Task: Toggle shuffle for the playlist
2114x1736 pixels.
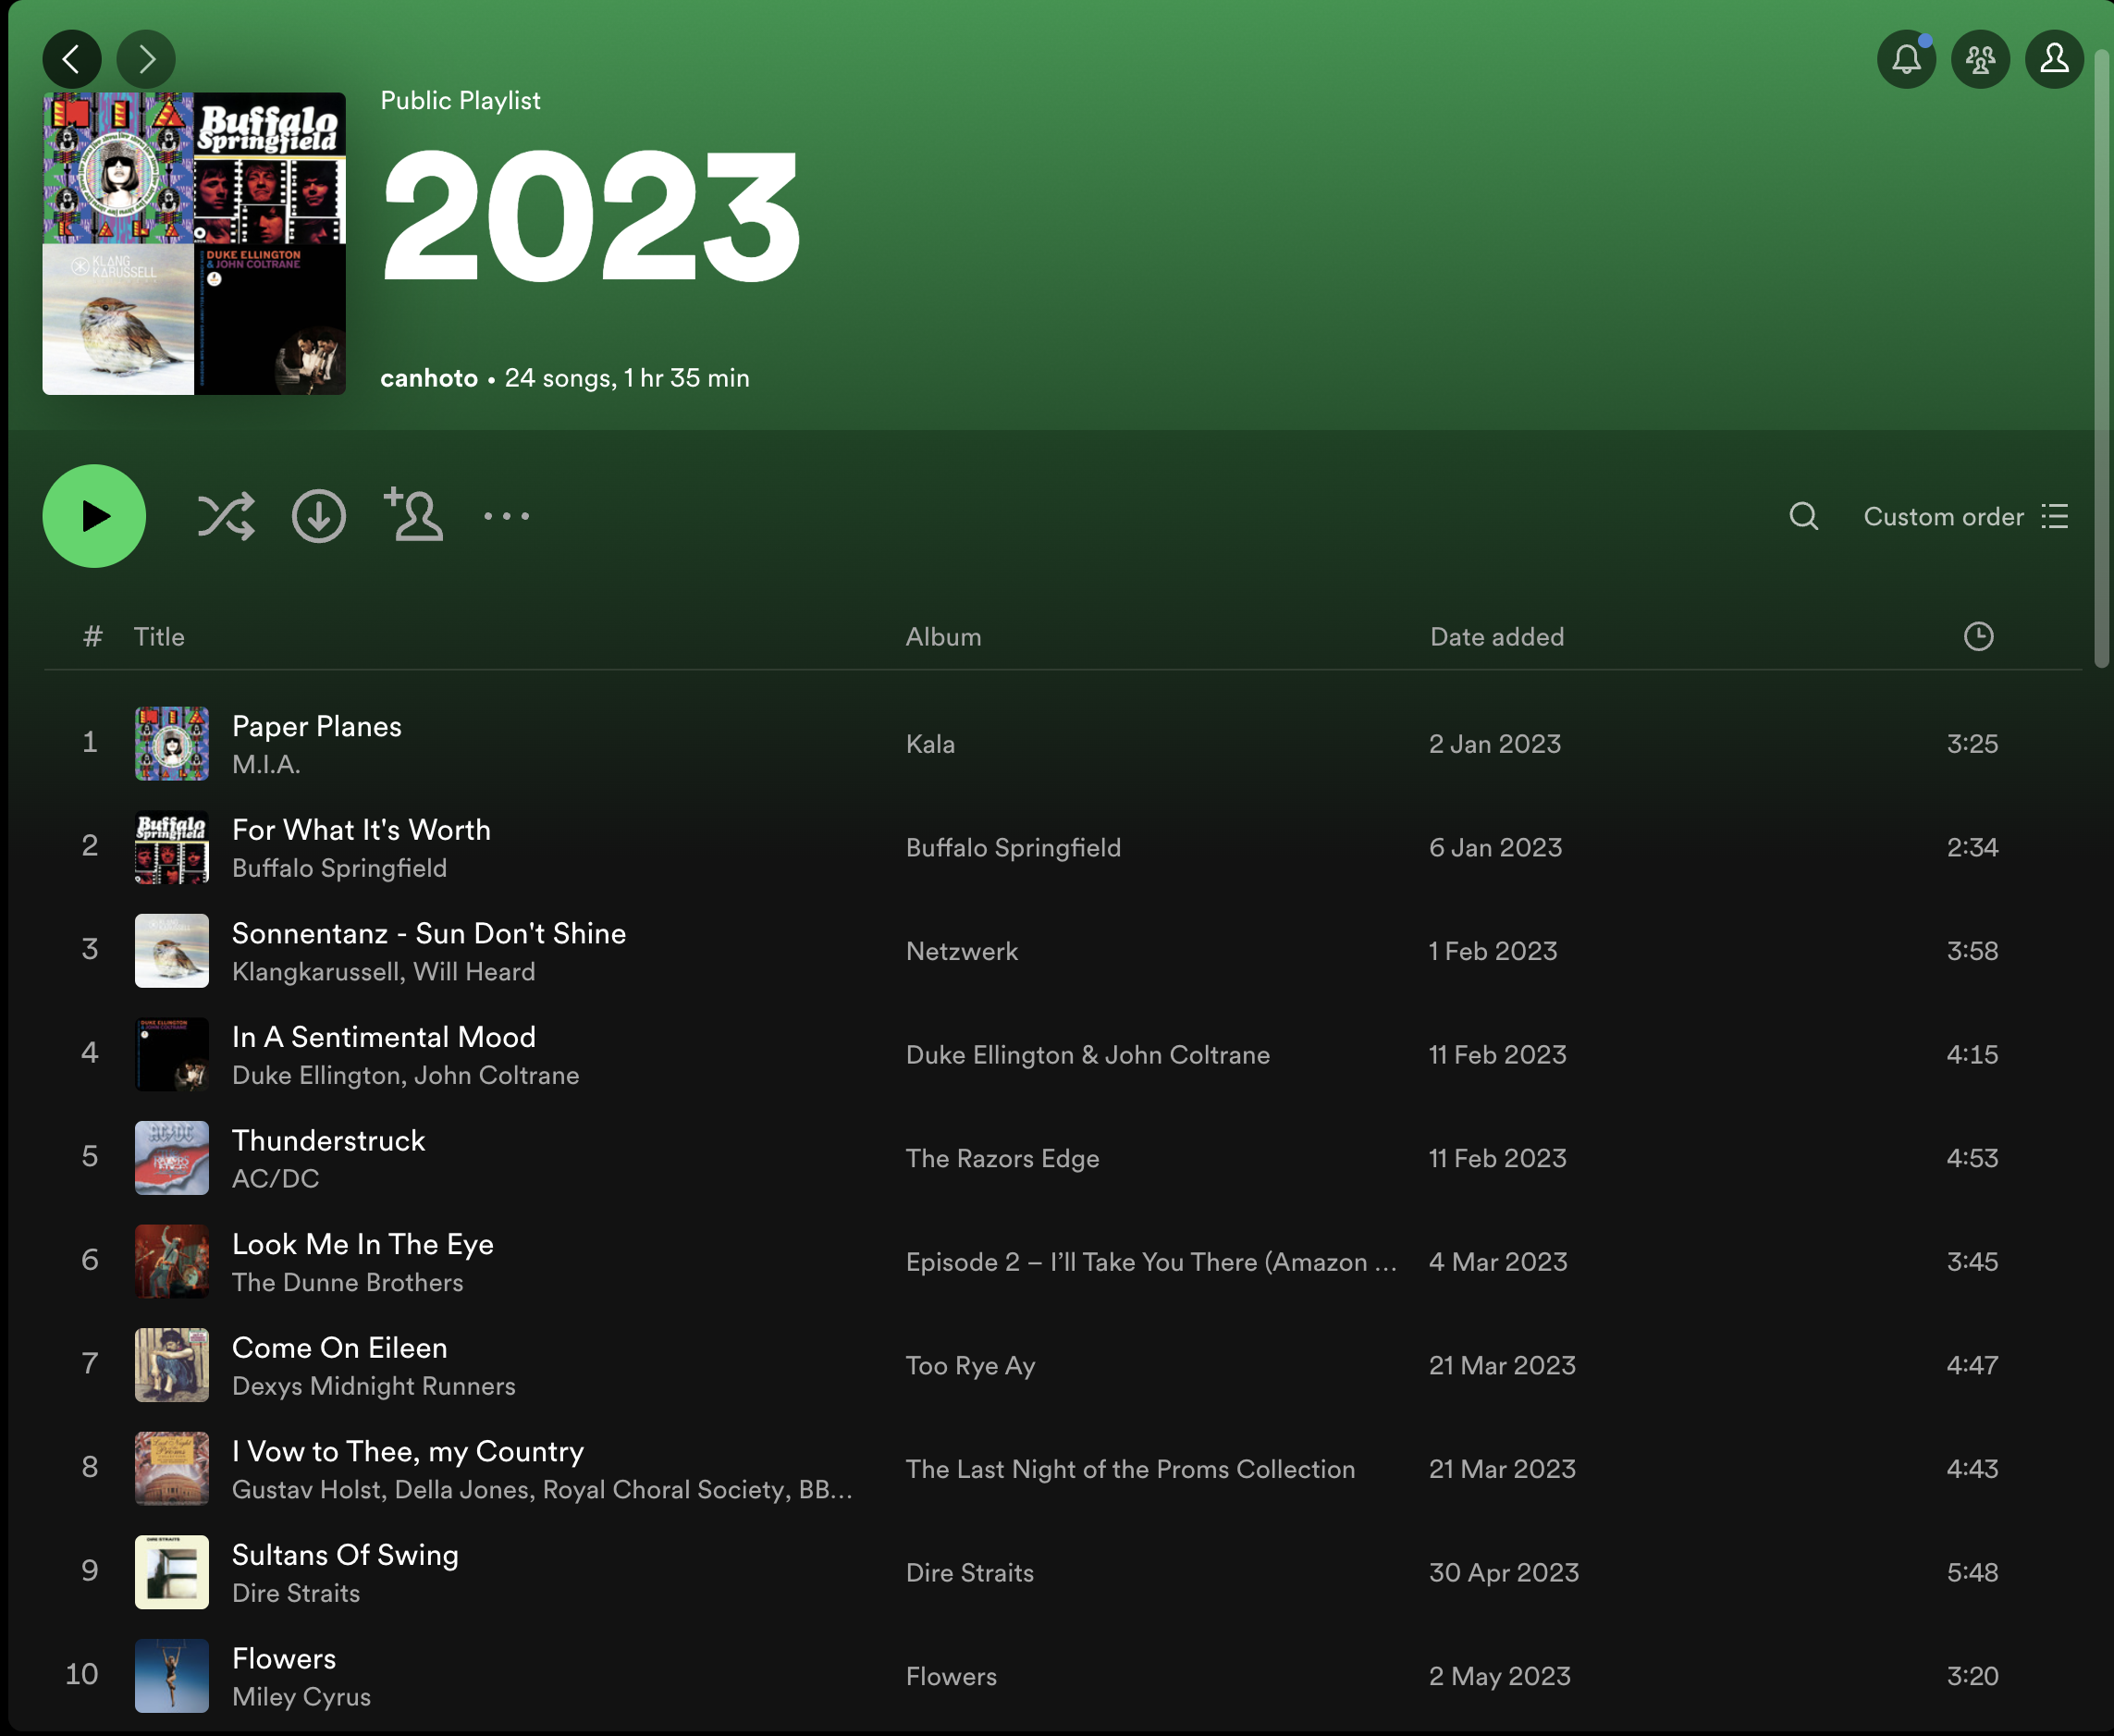Action: tap(225, 517)
